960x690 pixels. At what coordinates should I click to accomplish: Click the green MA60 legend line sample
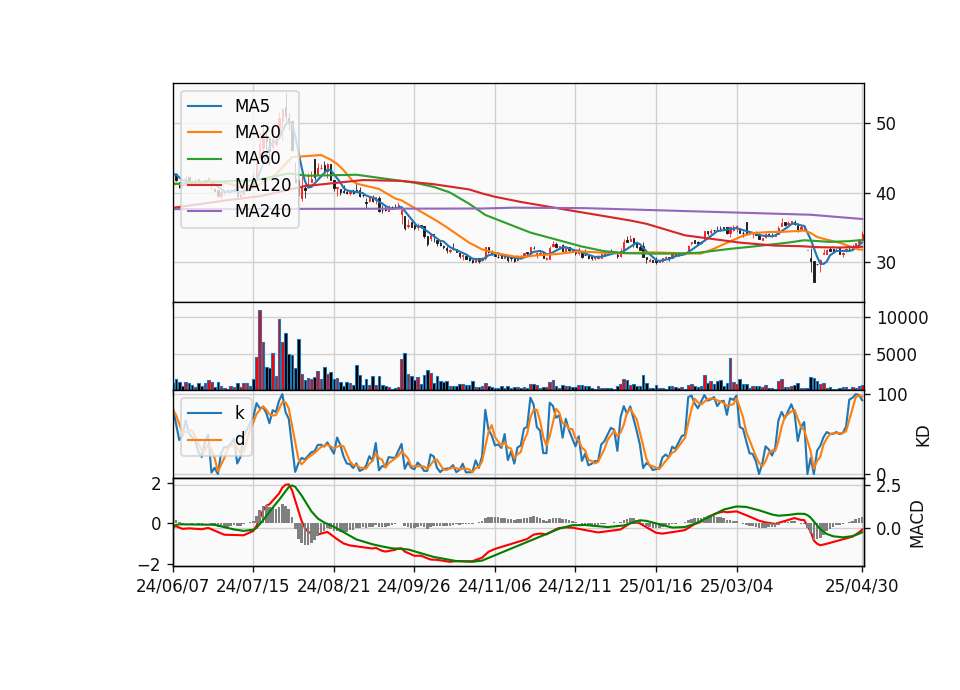[x=204, y=159]
